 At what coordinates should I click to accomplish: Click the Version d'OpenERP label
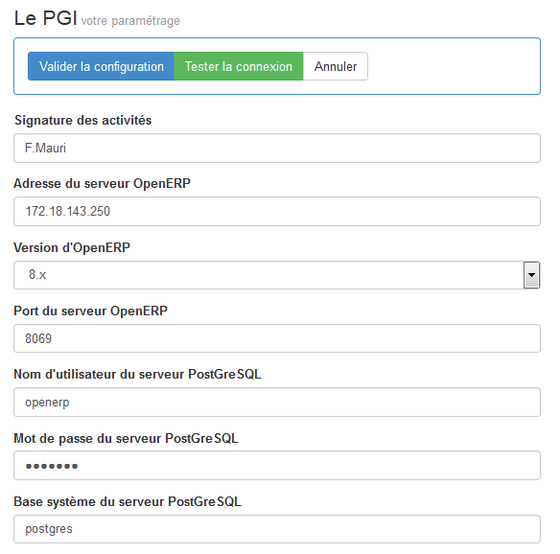pyautogui.click(x=72, y=248)
